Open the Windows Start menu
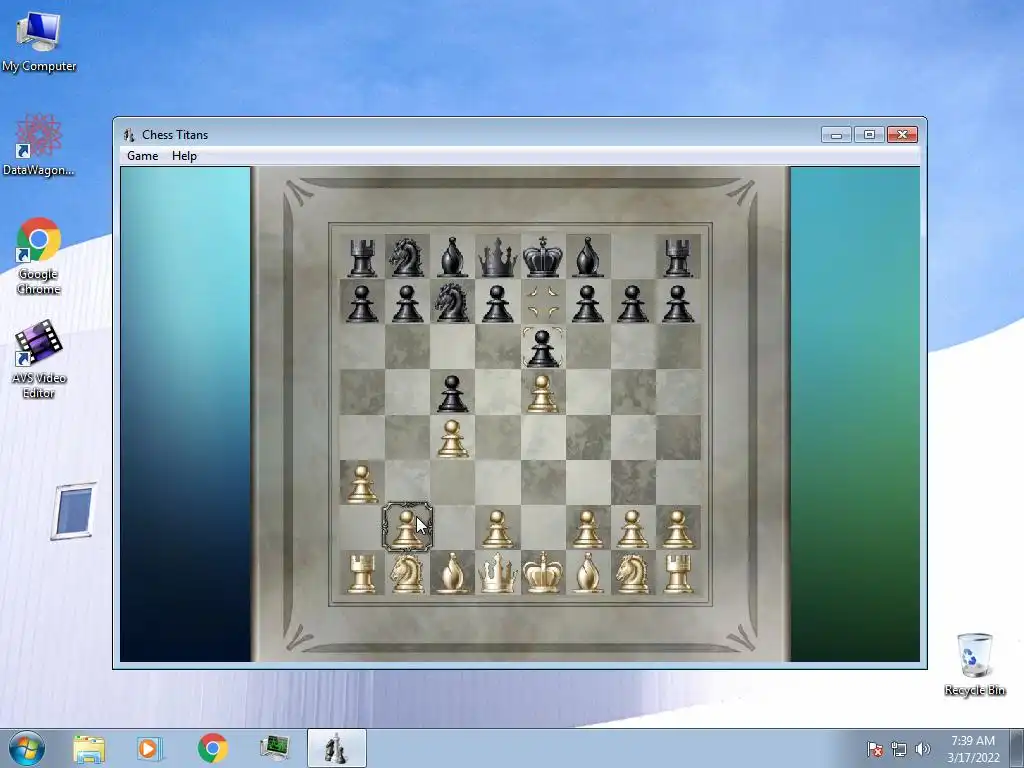This screenshot has width=1024, height=768. click(27, 748)
